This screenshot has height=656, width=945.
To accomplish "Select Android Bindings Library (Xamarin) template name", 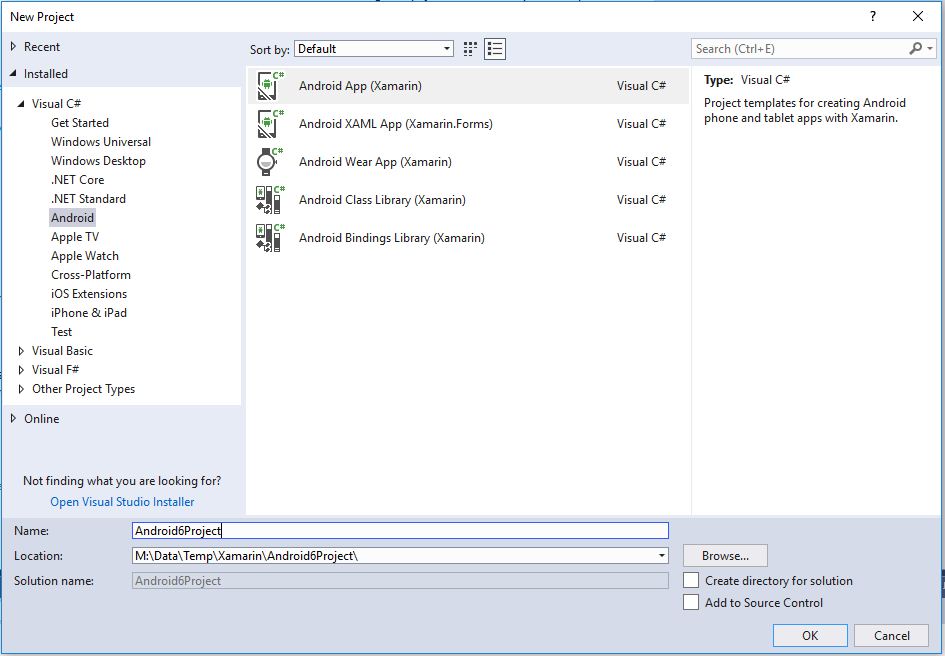I will coord(392,238).
